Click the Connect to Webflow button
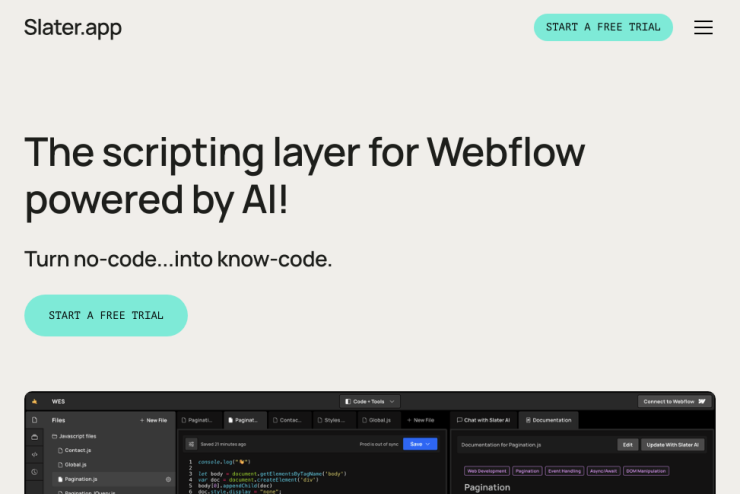 click(674, 402)
